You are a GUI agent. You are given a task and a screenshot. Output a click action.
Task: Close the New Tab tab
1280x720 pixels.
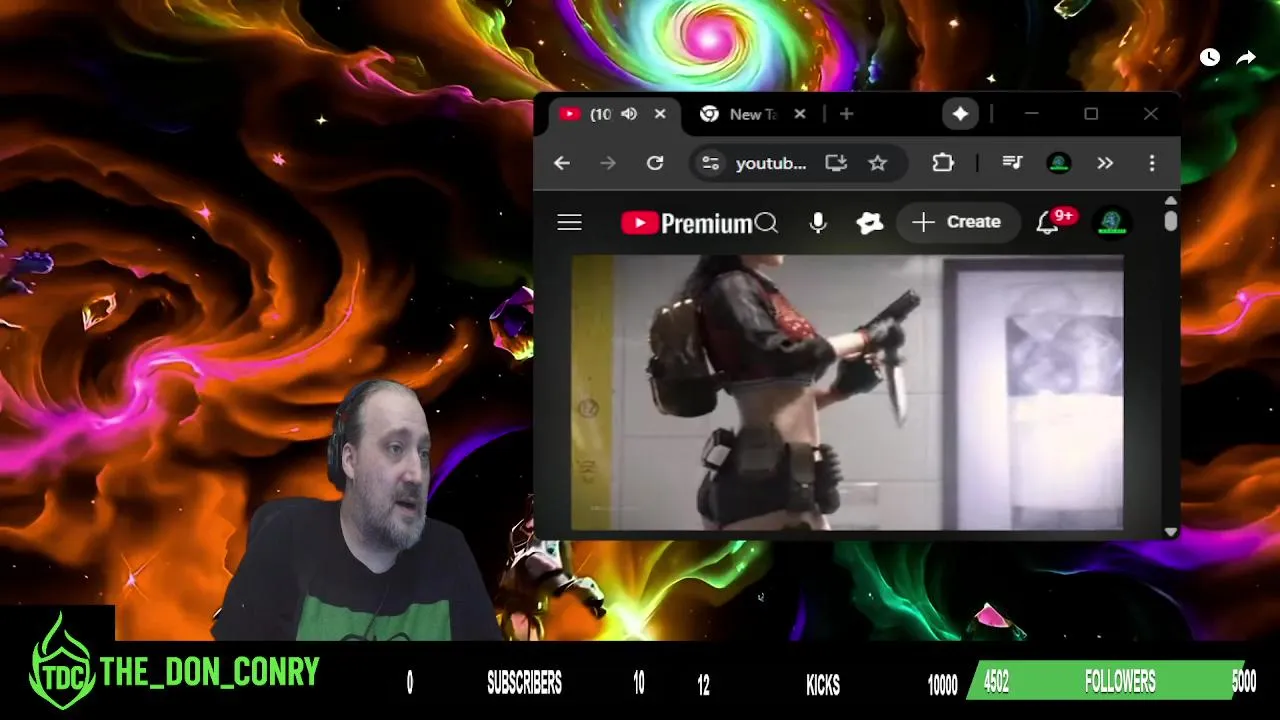point(800,114)
